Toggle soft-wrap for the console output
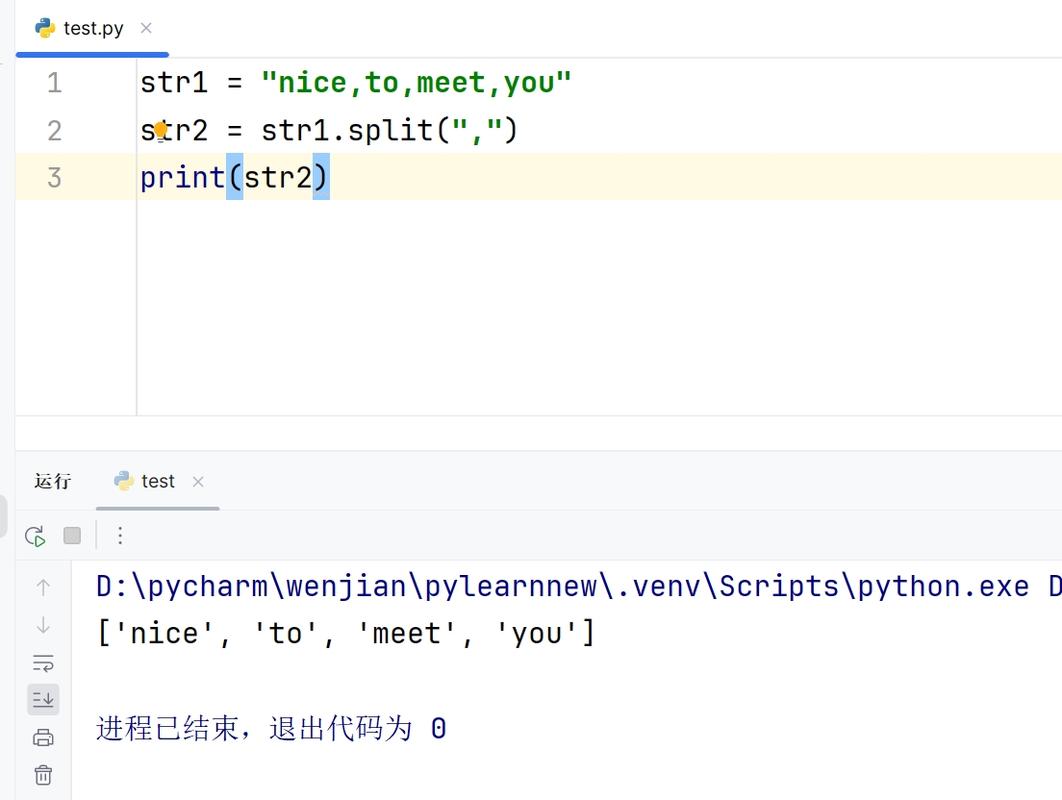1062x800 pixels. click(x=43, y=661)
